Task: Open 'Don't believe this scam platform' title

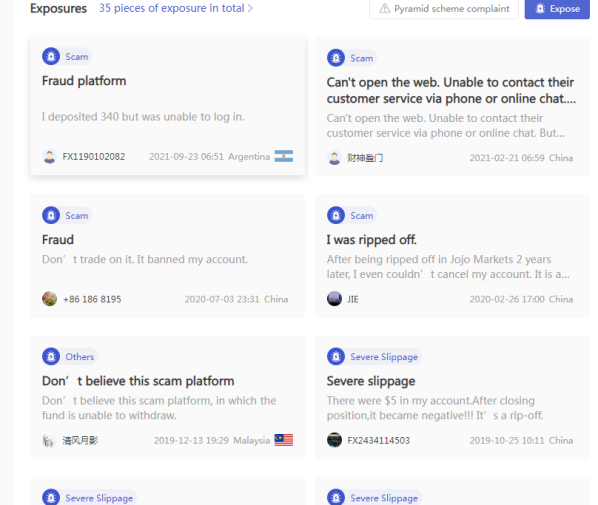Action: (138, 381)
